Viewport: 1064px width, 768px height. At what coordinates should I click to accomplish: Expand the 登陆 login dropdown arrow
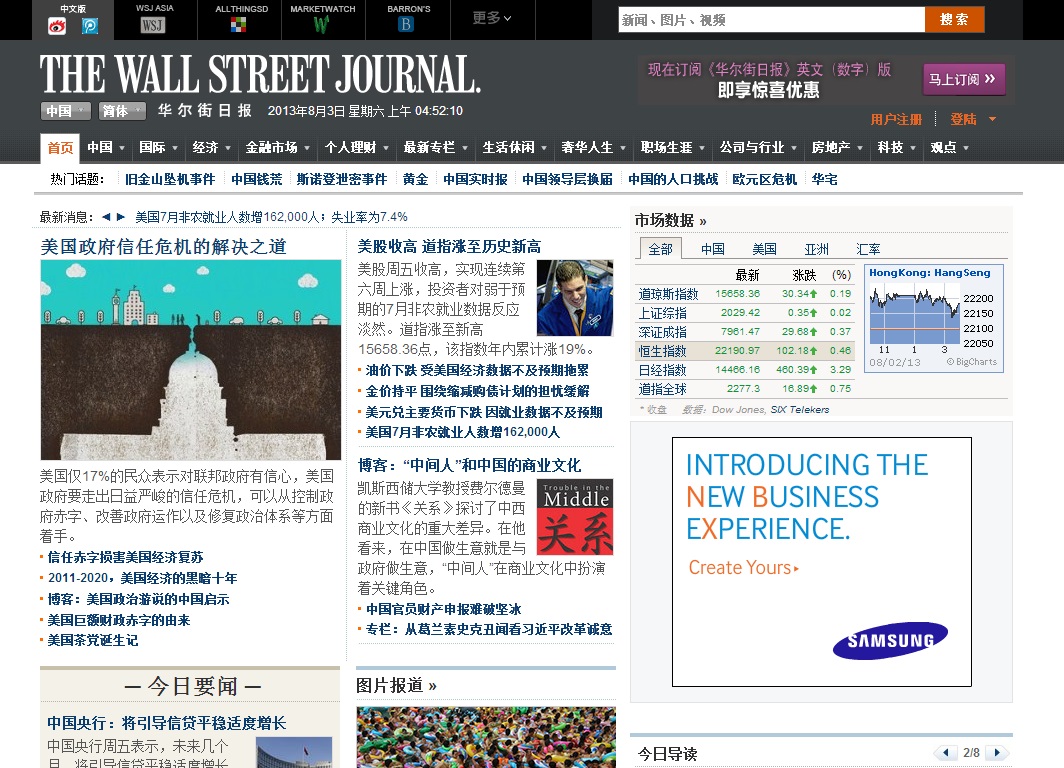(993, 119)
